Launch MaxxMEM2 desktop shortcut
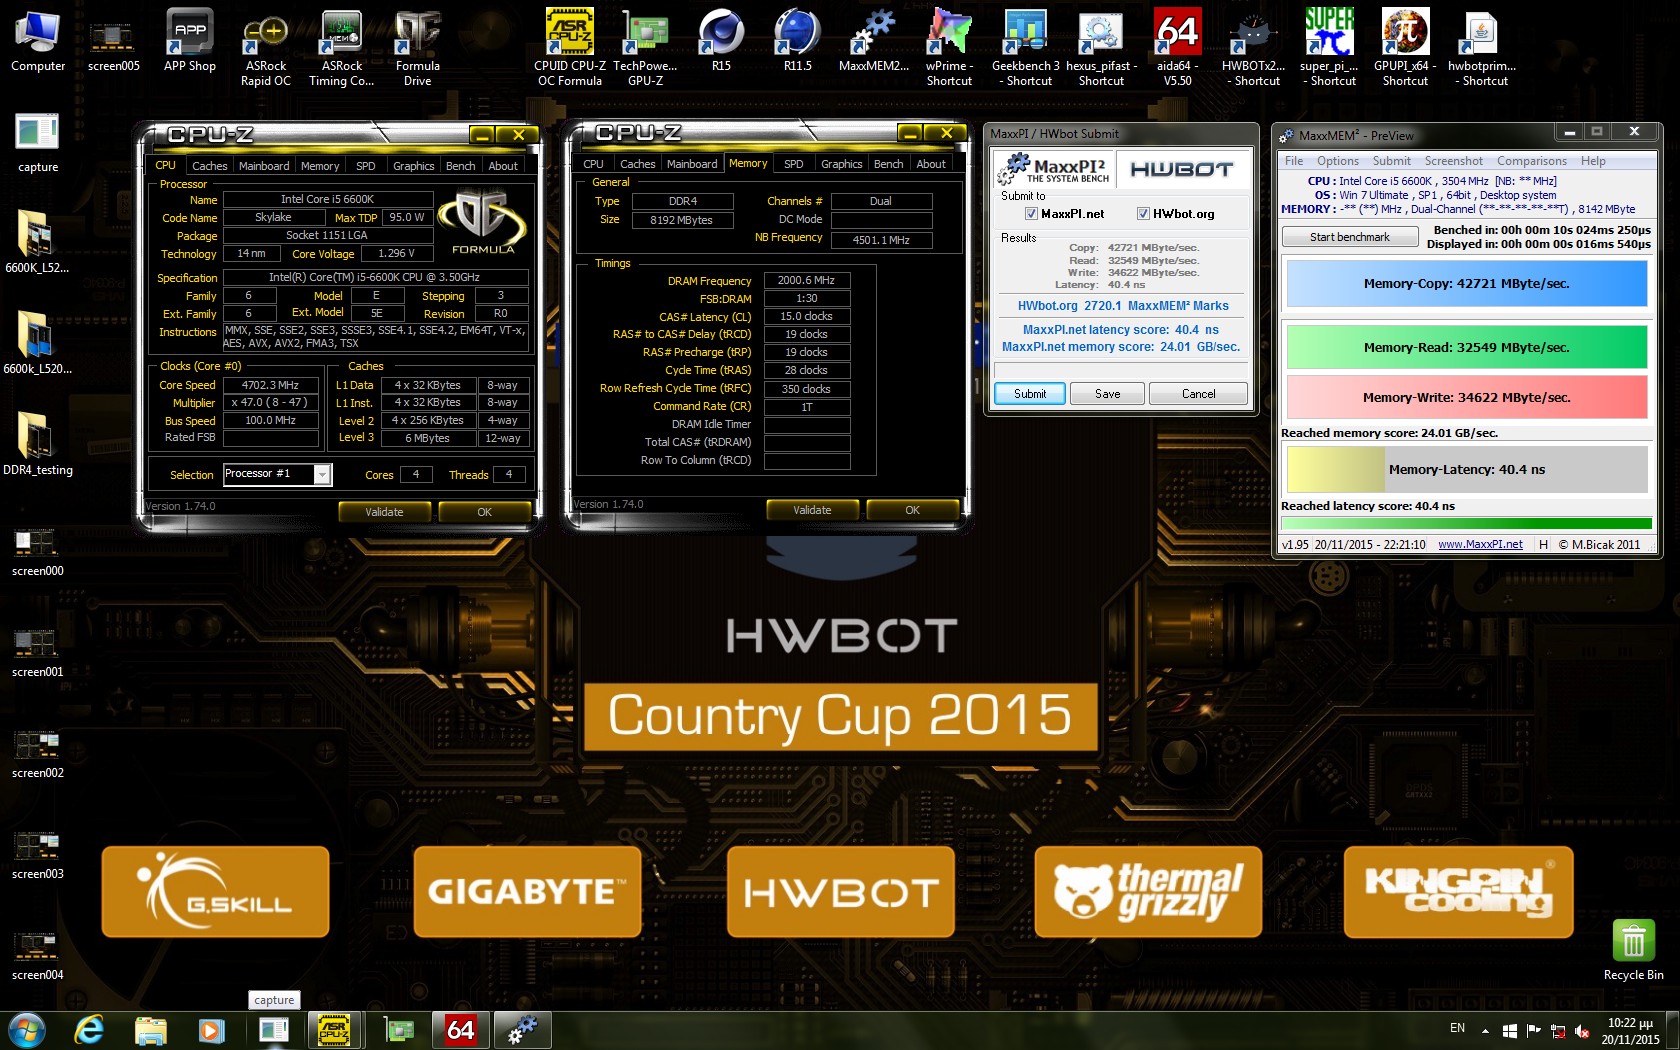Image resolution: width=1680 pixels, height=1050 pixels. pos(873,42)
